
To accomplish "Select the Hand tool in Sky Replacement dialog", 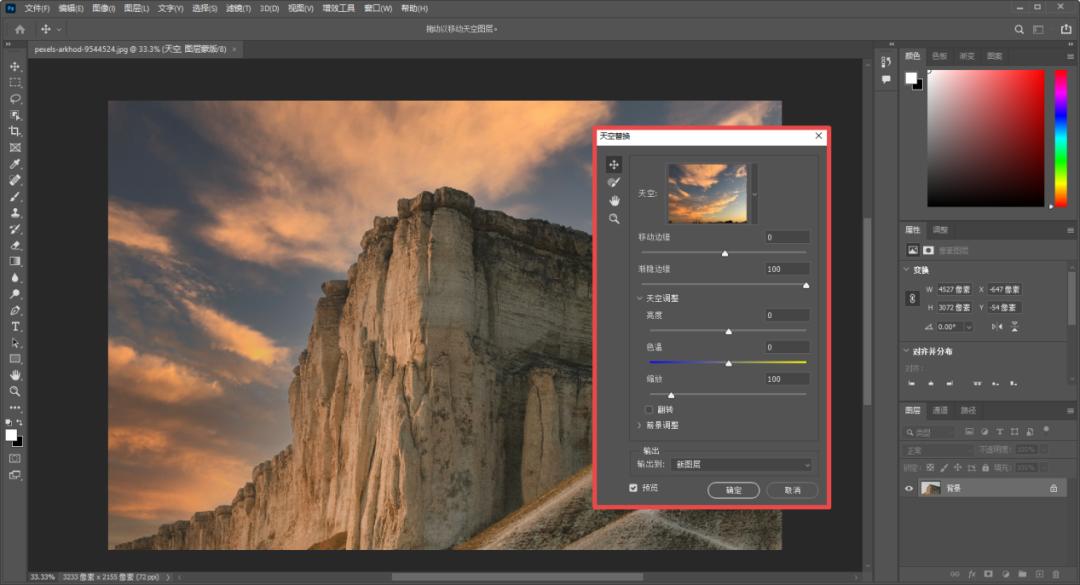I will tap(614, 200).
